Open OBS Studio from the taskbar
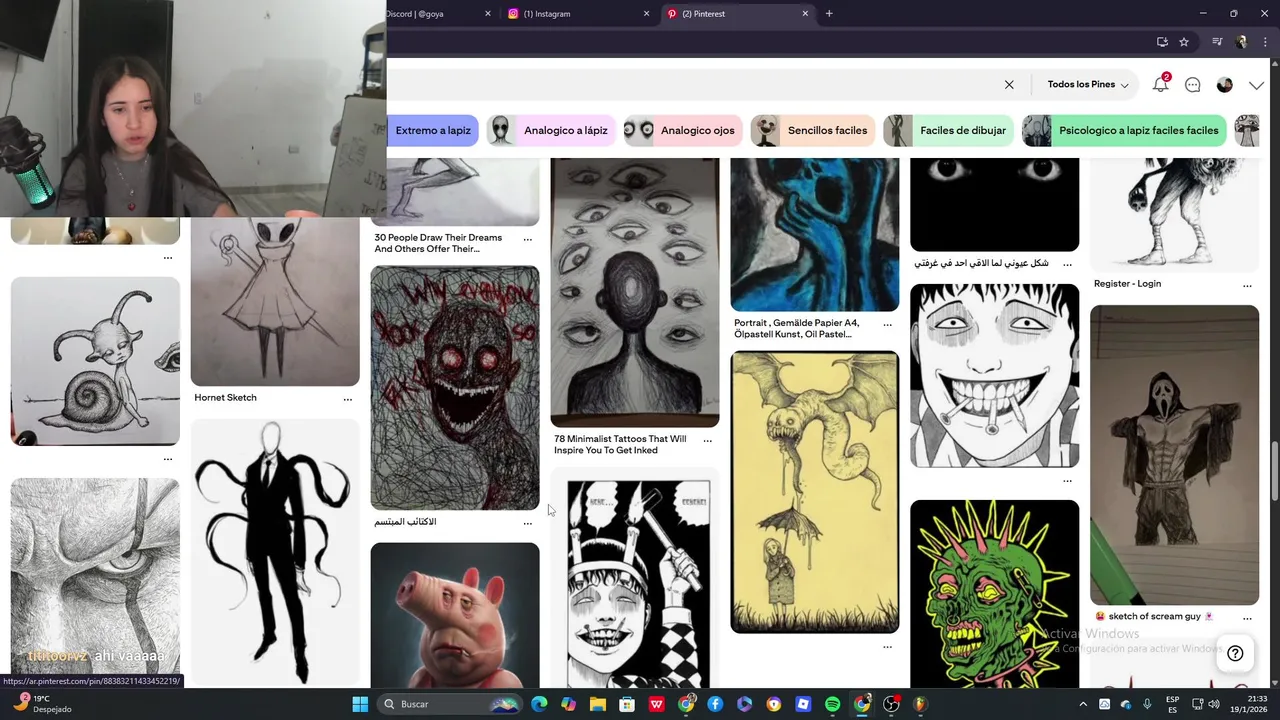1280x720 pixels. click(891, 704)
